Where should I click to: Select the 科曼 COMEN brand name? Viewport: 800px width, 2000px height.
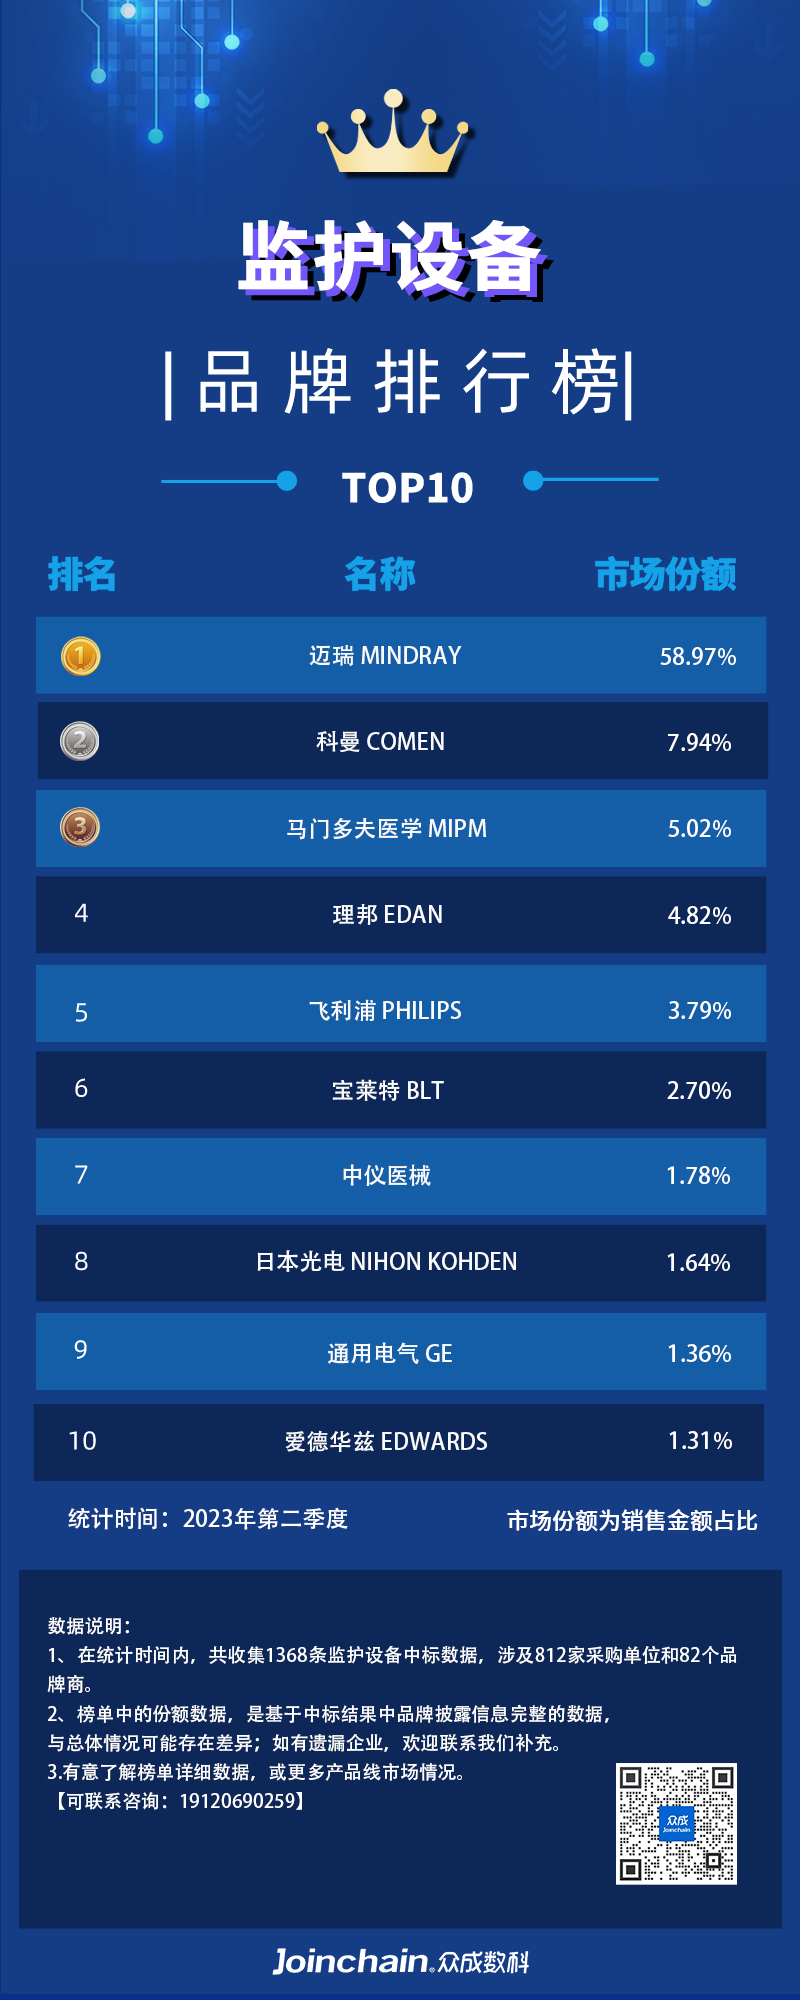pyautogui.click(x=380, y=742)
